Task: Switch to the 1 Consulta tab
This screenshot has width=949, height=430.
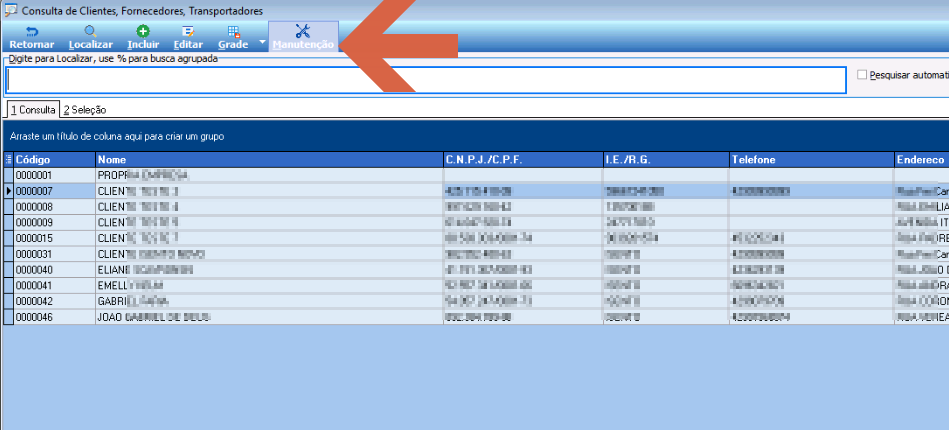Action: click(x=33, y=110)
